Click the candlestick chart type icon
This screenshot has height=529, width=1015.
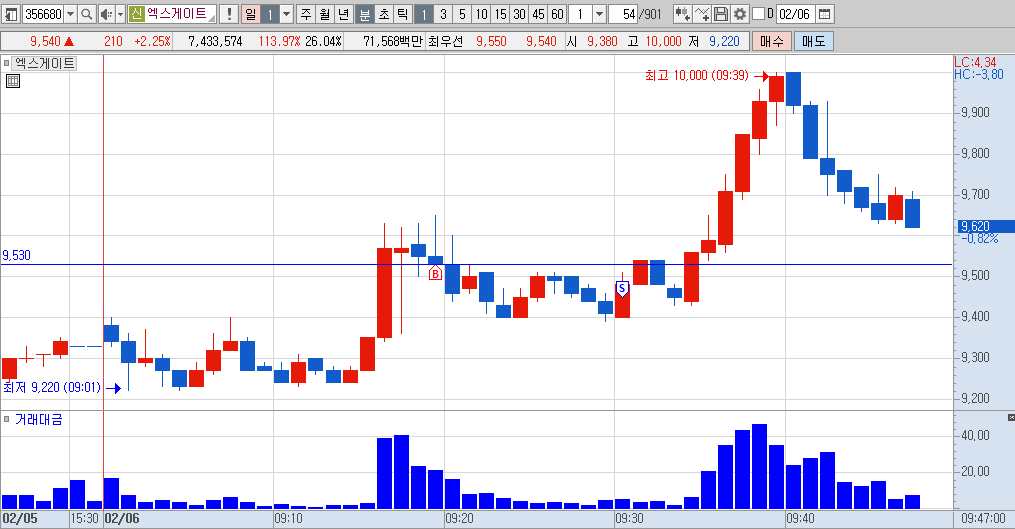point(682,14)
